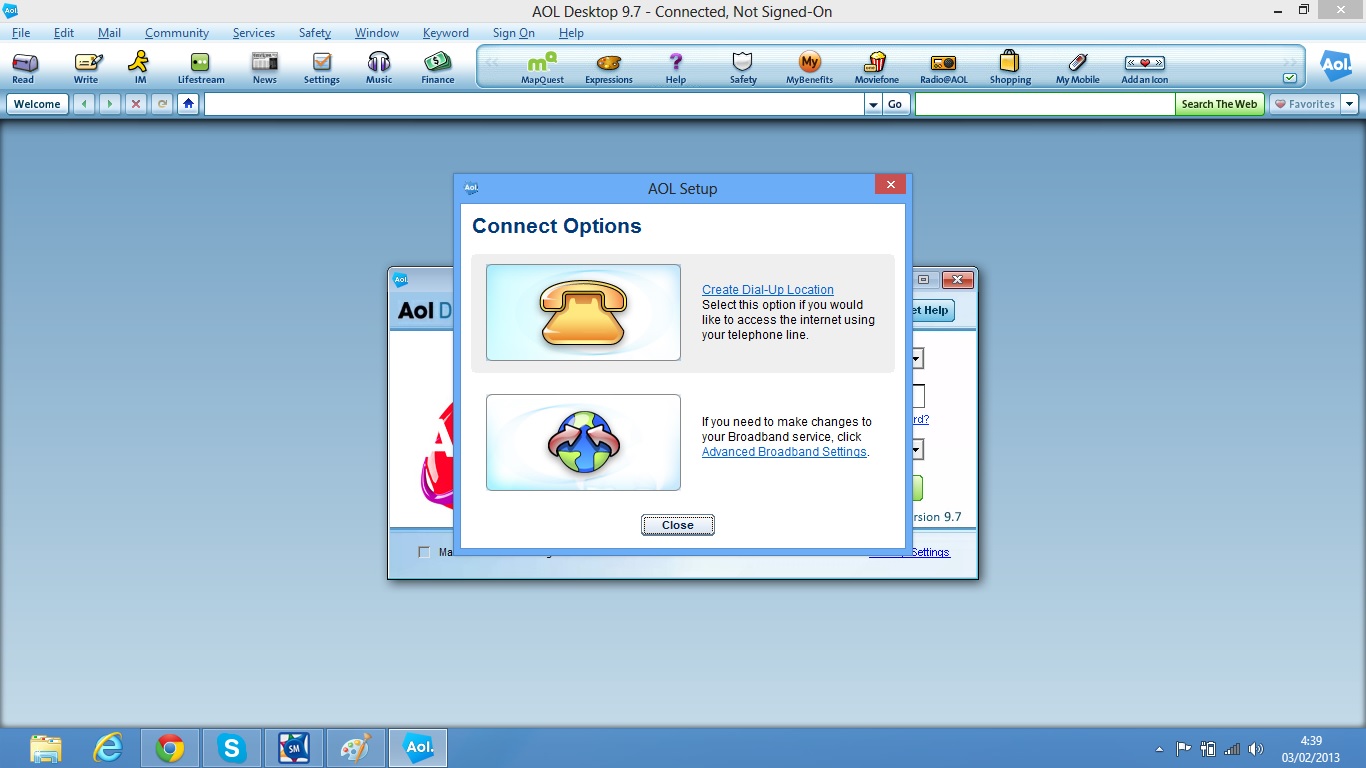Click the Welcome button
This screenshot has height=768, width=1366.
point(37,104)
